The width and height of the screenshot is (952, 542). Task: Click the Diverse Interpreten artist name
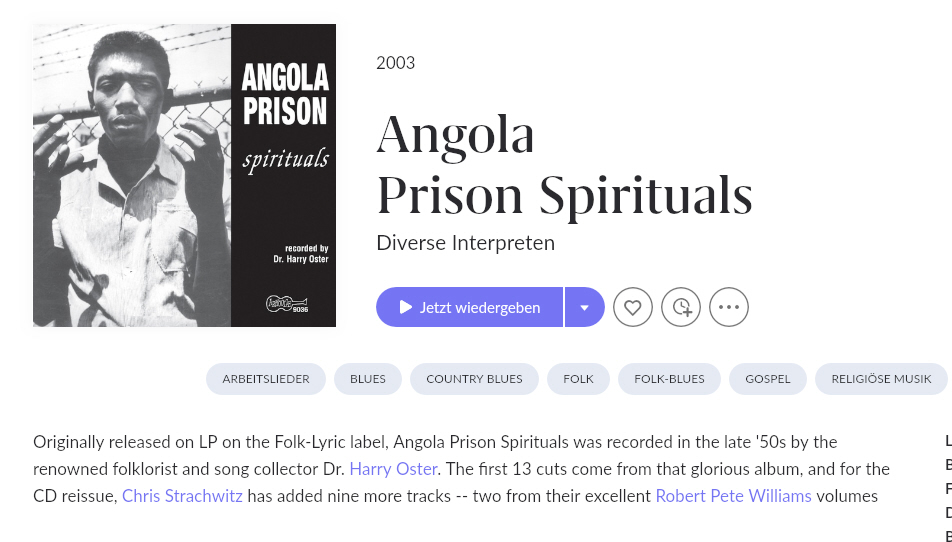pos(465,243)
